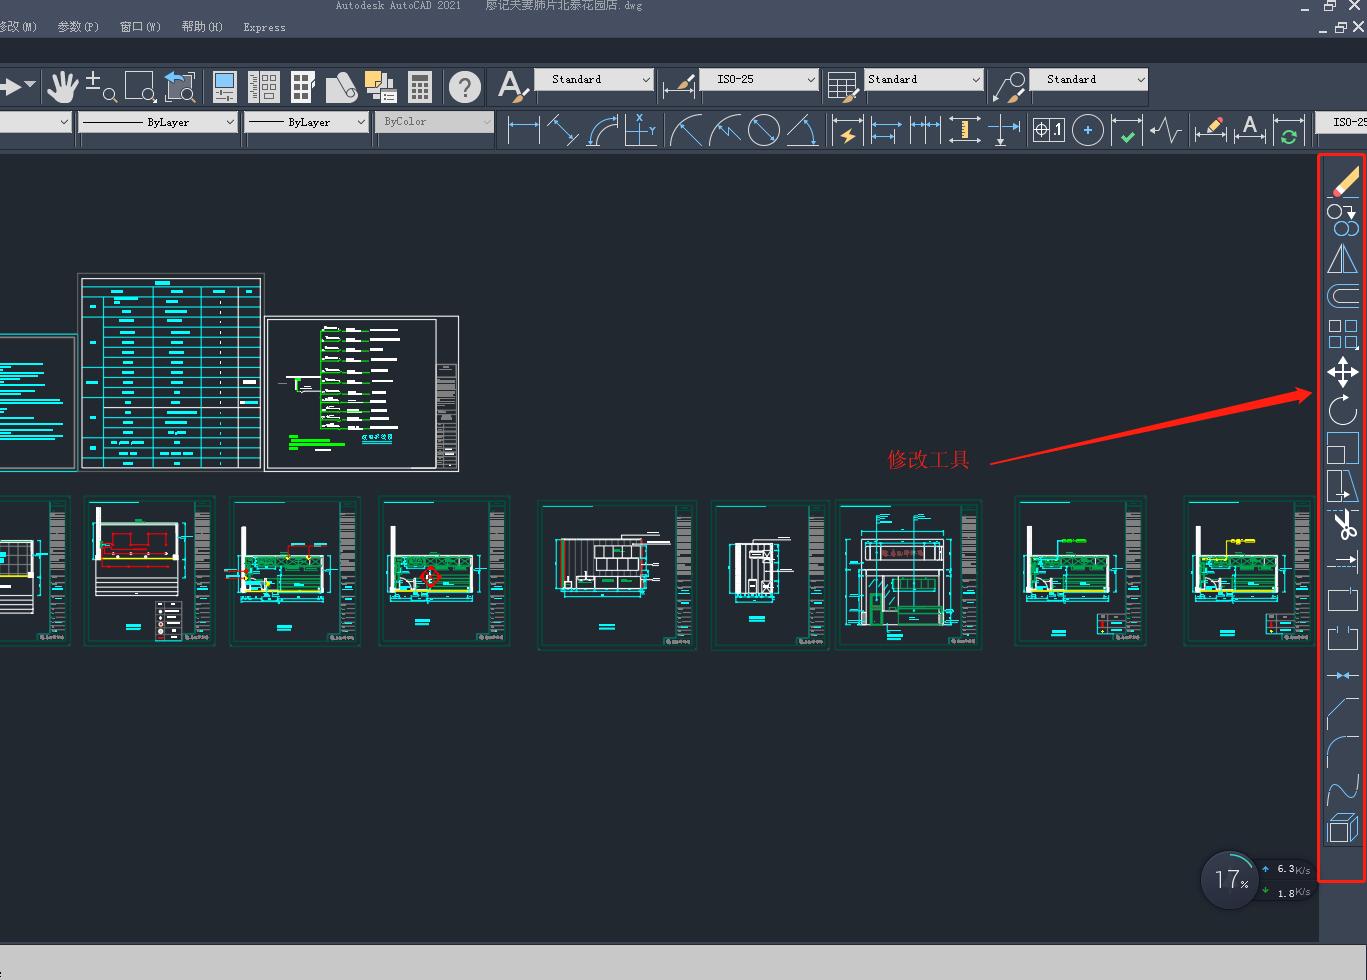Toggle the Tool Palettes window
Image resolution: width=1367 pixels, height=980 pixels.
point(302,87)
